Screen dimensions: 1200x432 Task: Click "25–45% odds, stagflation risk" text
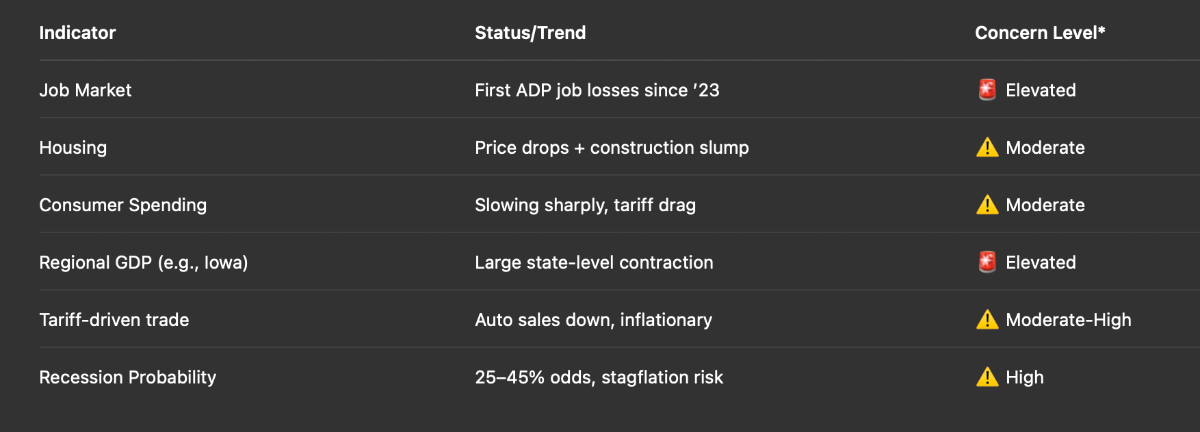pos(599,377)
